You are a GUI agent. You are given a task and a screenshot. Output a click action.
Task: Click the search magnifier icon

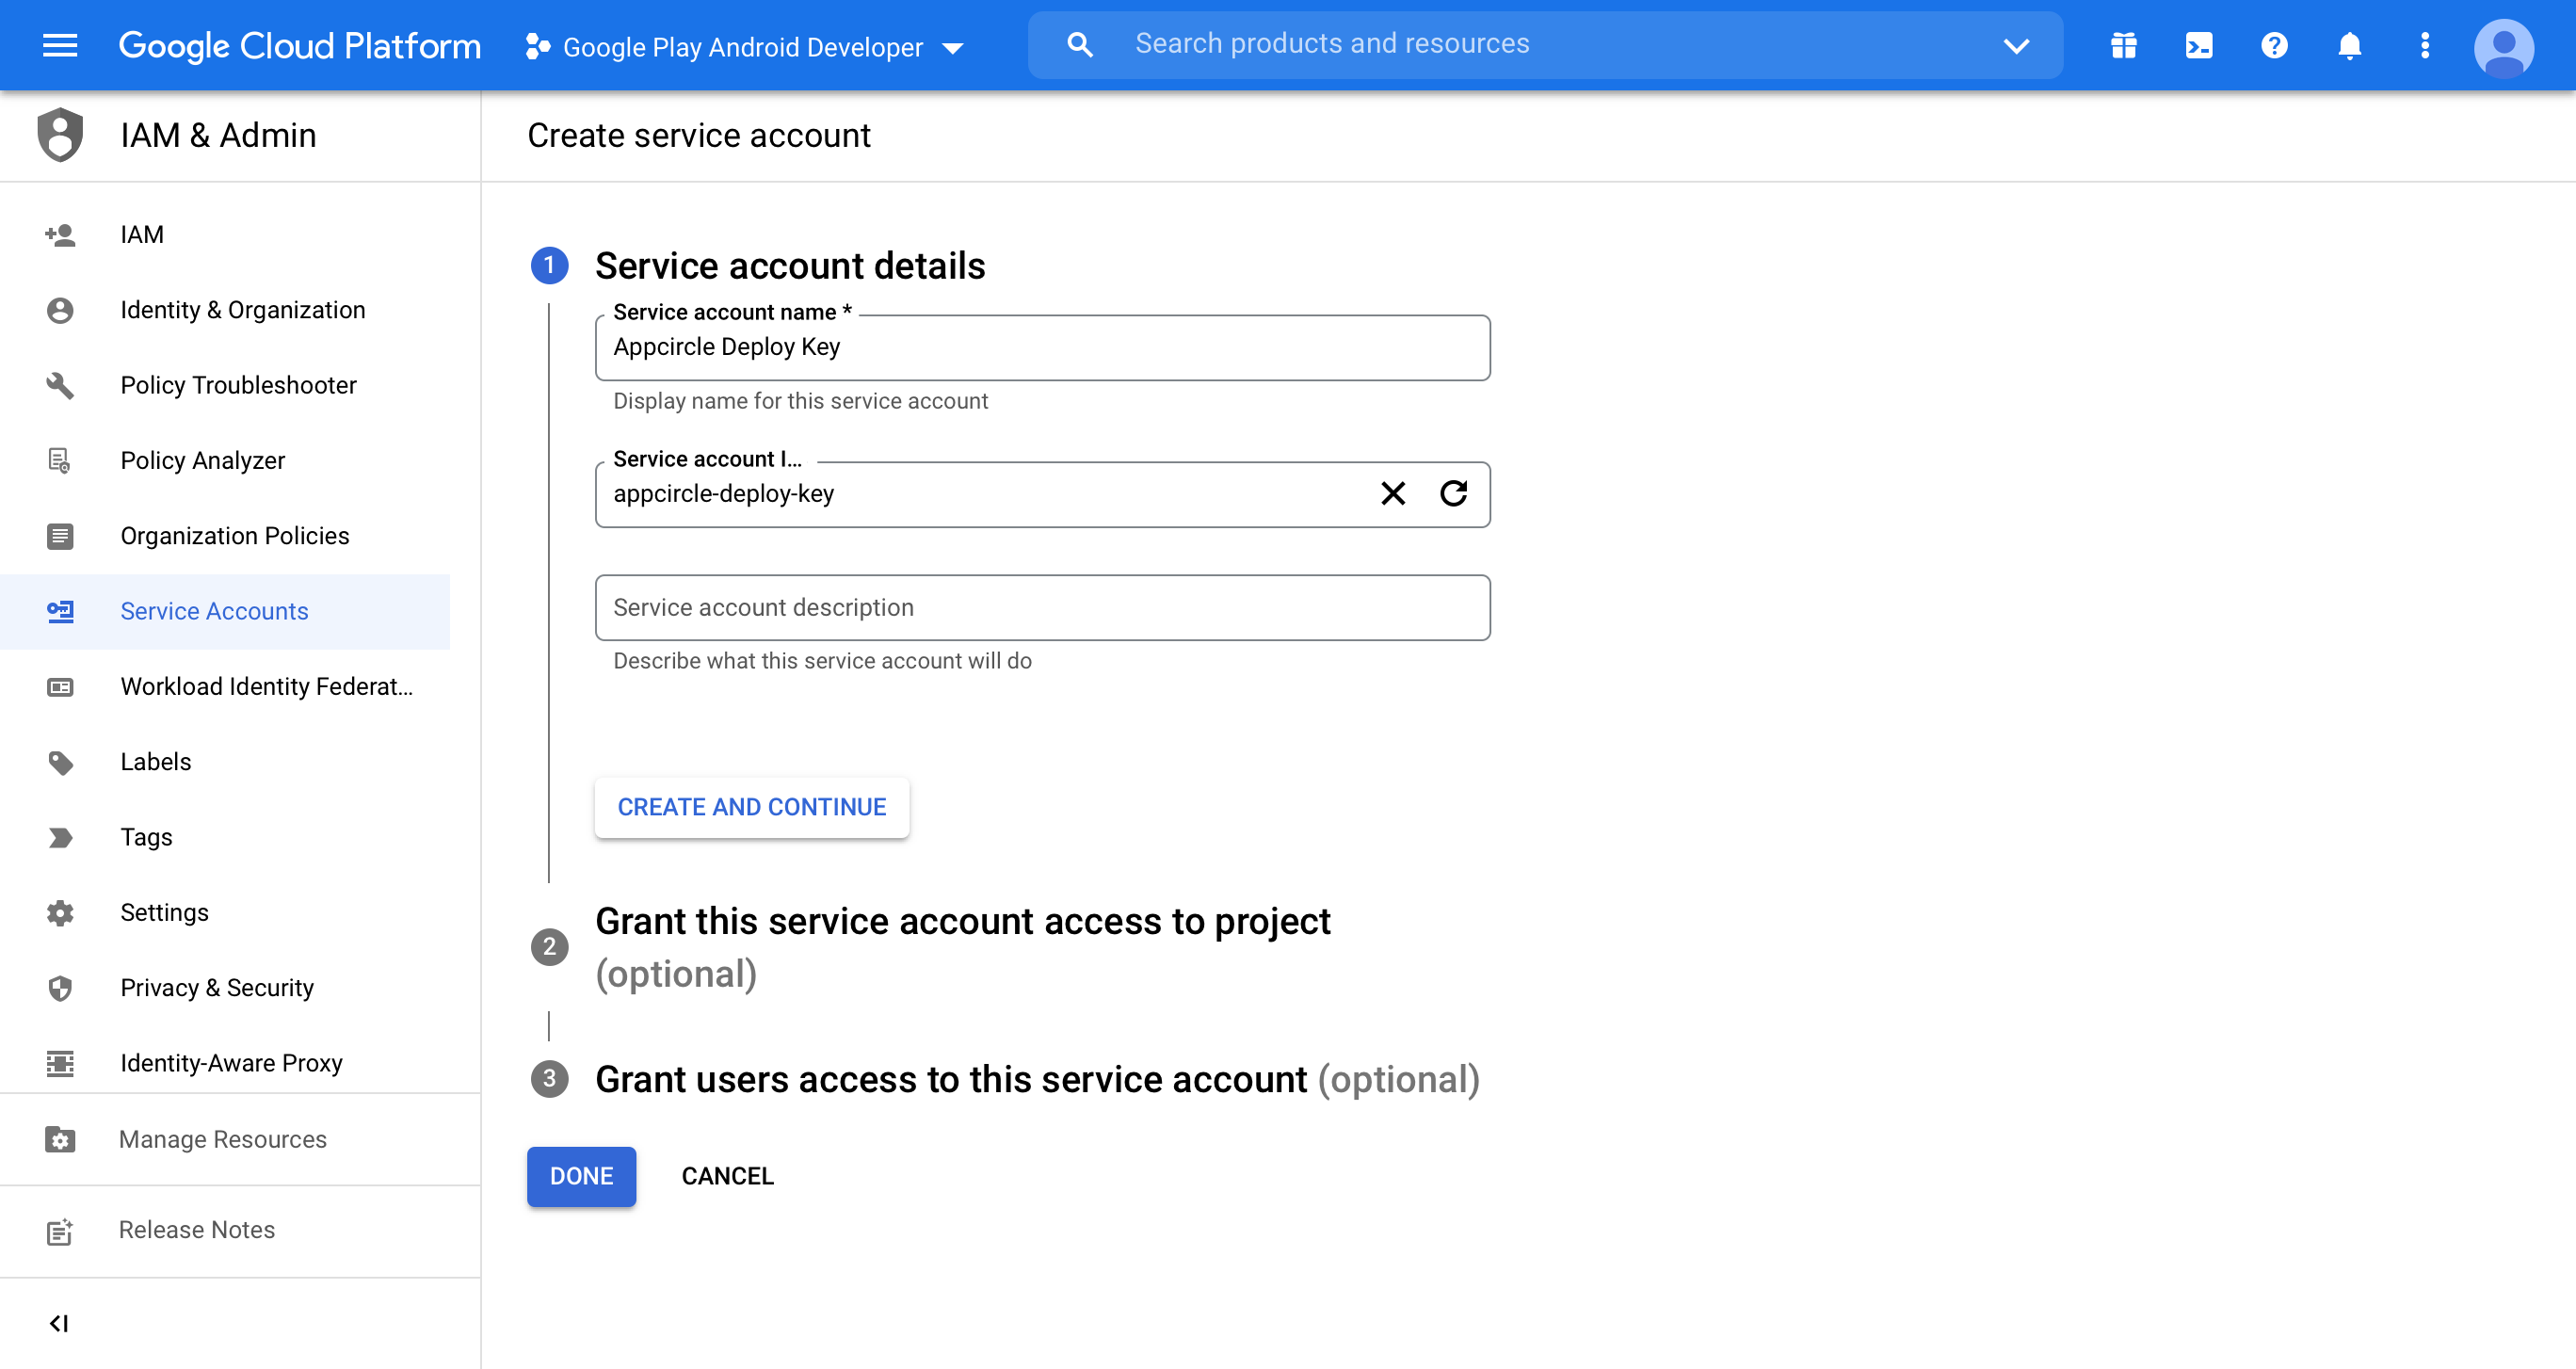(1079, 45)
